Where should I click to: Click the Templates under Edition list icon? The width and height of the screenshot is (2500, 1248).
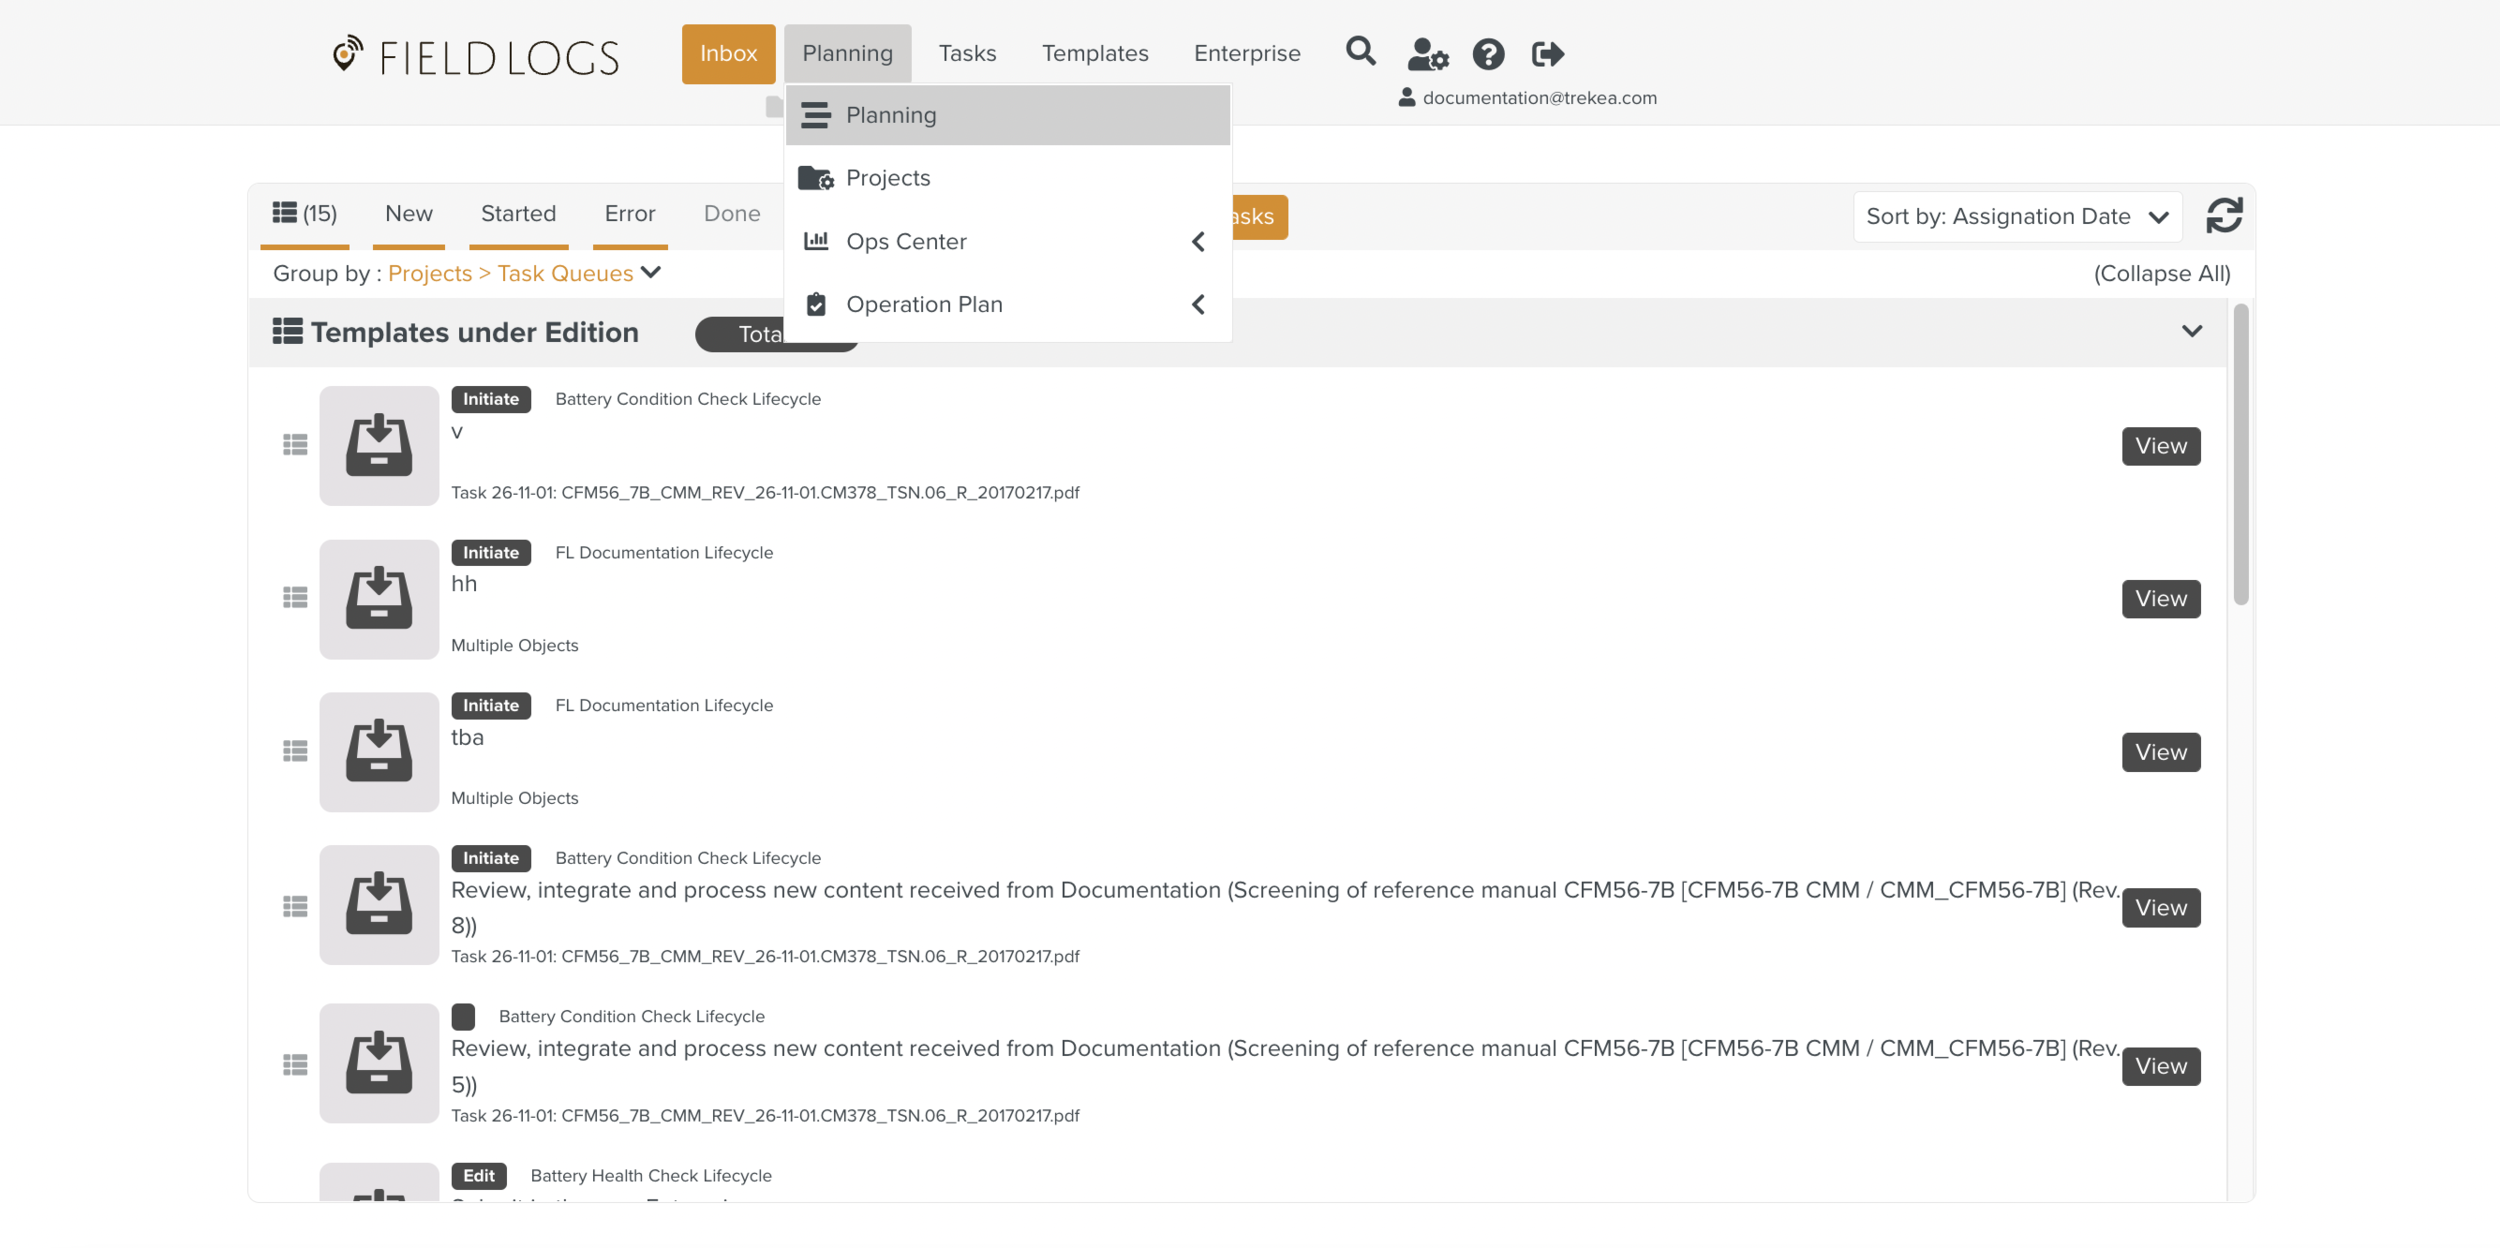287,331
